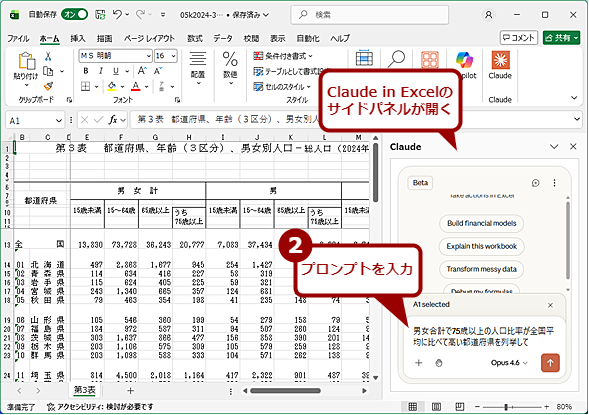Click the horizontal scrollbar thumb
This screenshot has width=589, height=415.
pyautogui.click(x=285, y=391)
